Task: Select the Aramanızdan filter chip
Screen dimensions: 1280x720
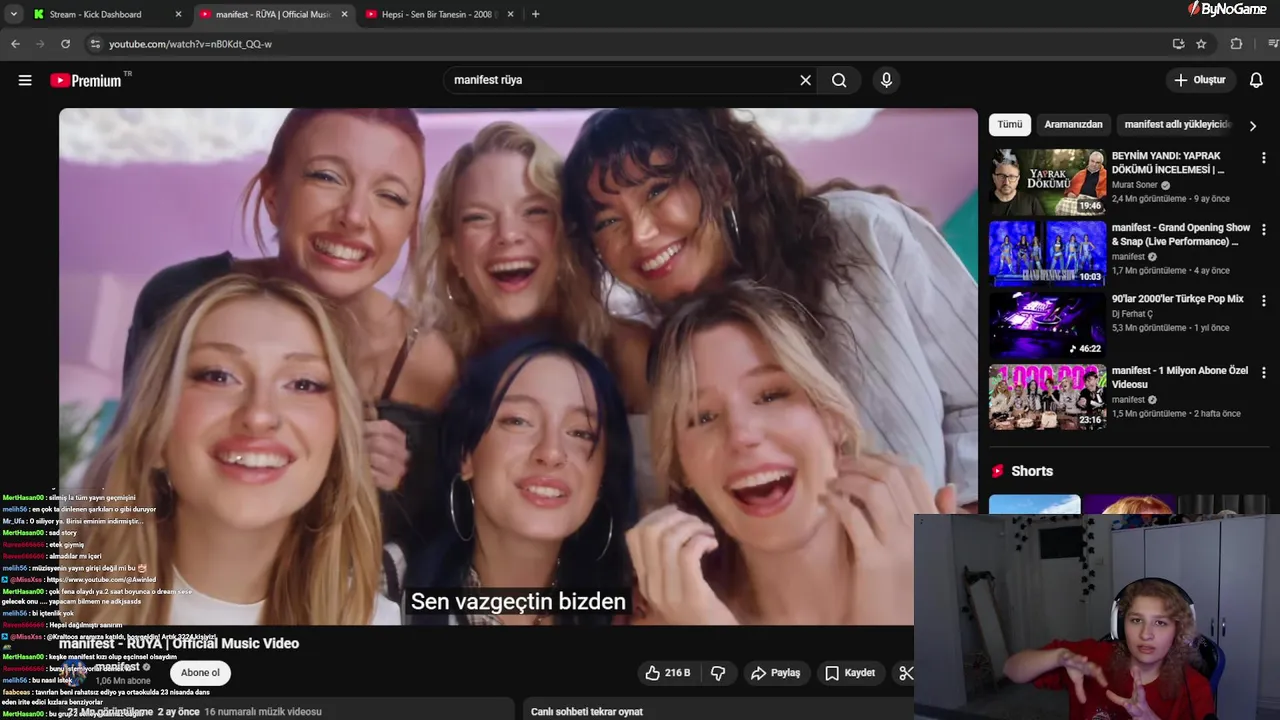Action: (1073, 124)
